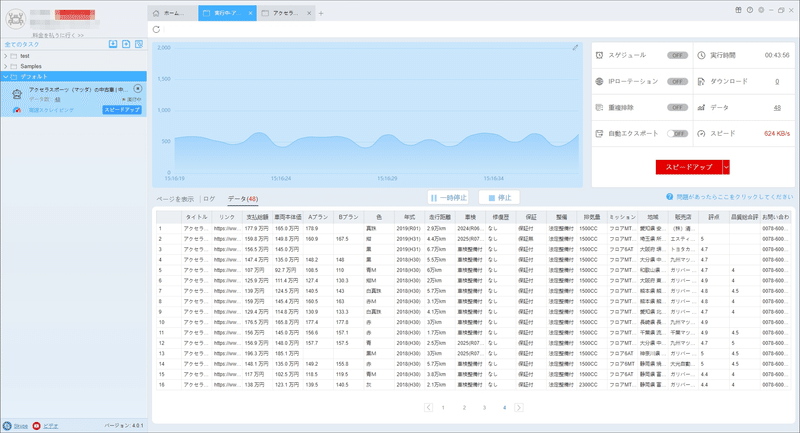This screenshot has height=433, width=800.
Task: Click the Skype icon in the status bar
Action: pos(7,426)
